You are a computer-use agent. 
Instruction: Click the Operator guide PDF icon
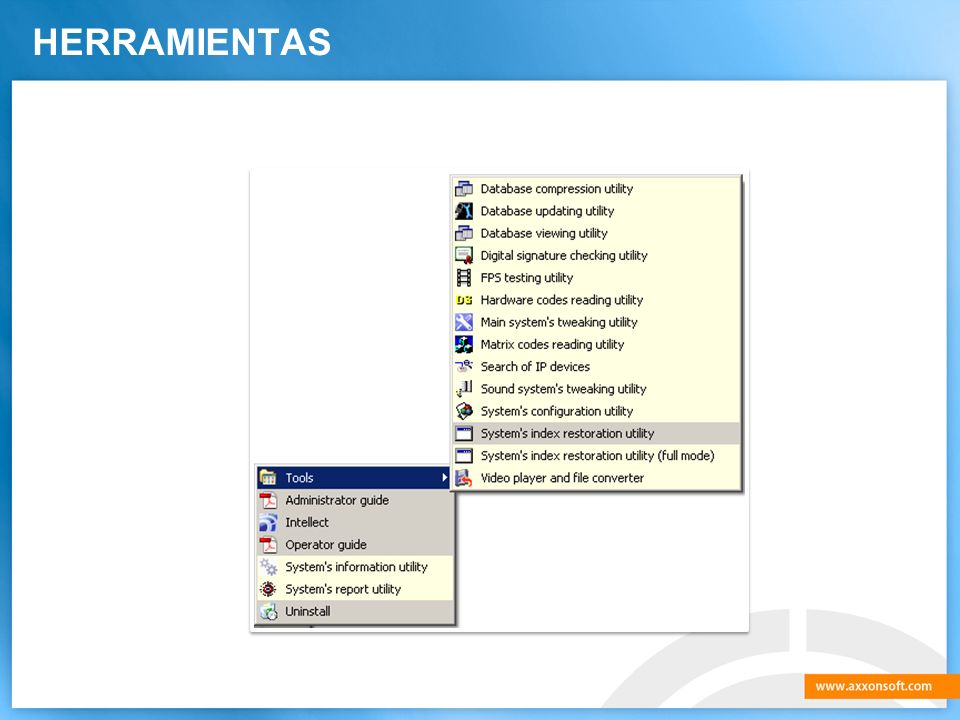coord(268,544)
